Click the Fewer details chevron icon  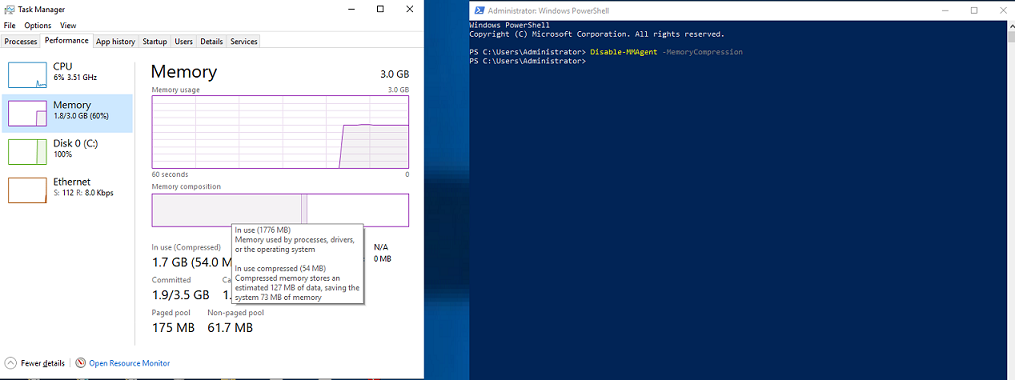point(11,363)
